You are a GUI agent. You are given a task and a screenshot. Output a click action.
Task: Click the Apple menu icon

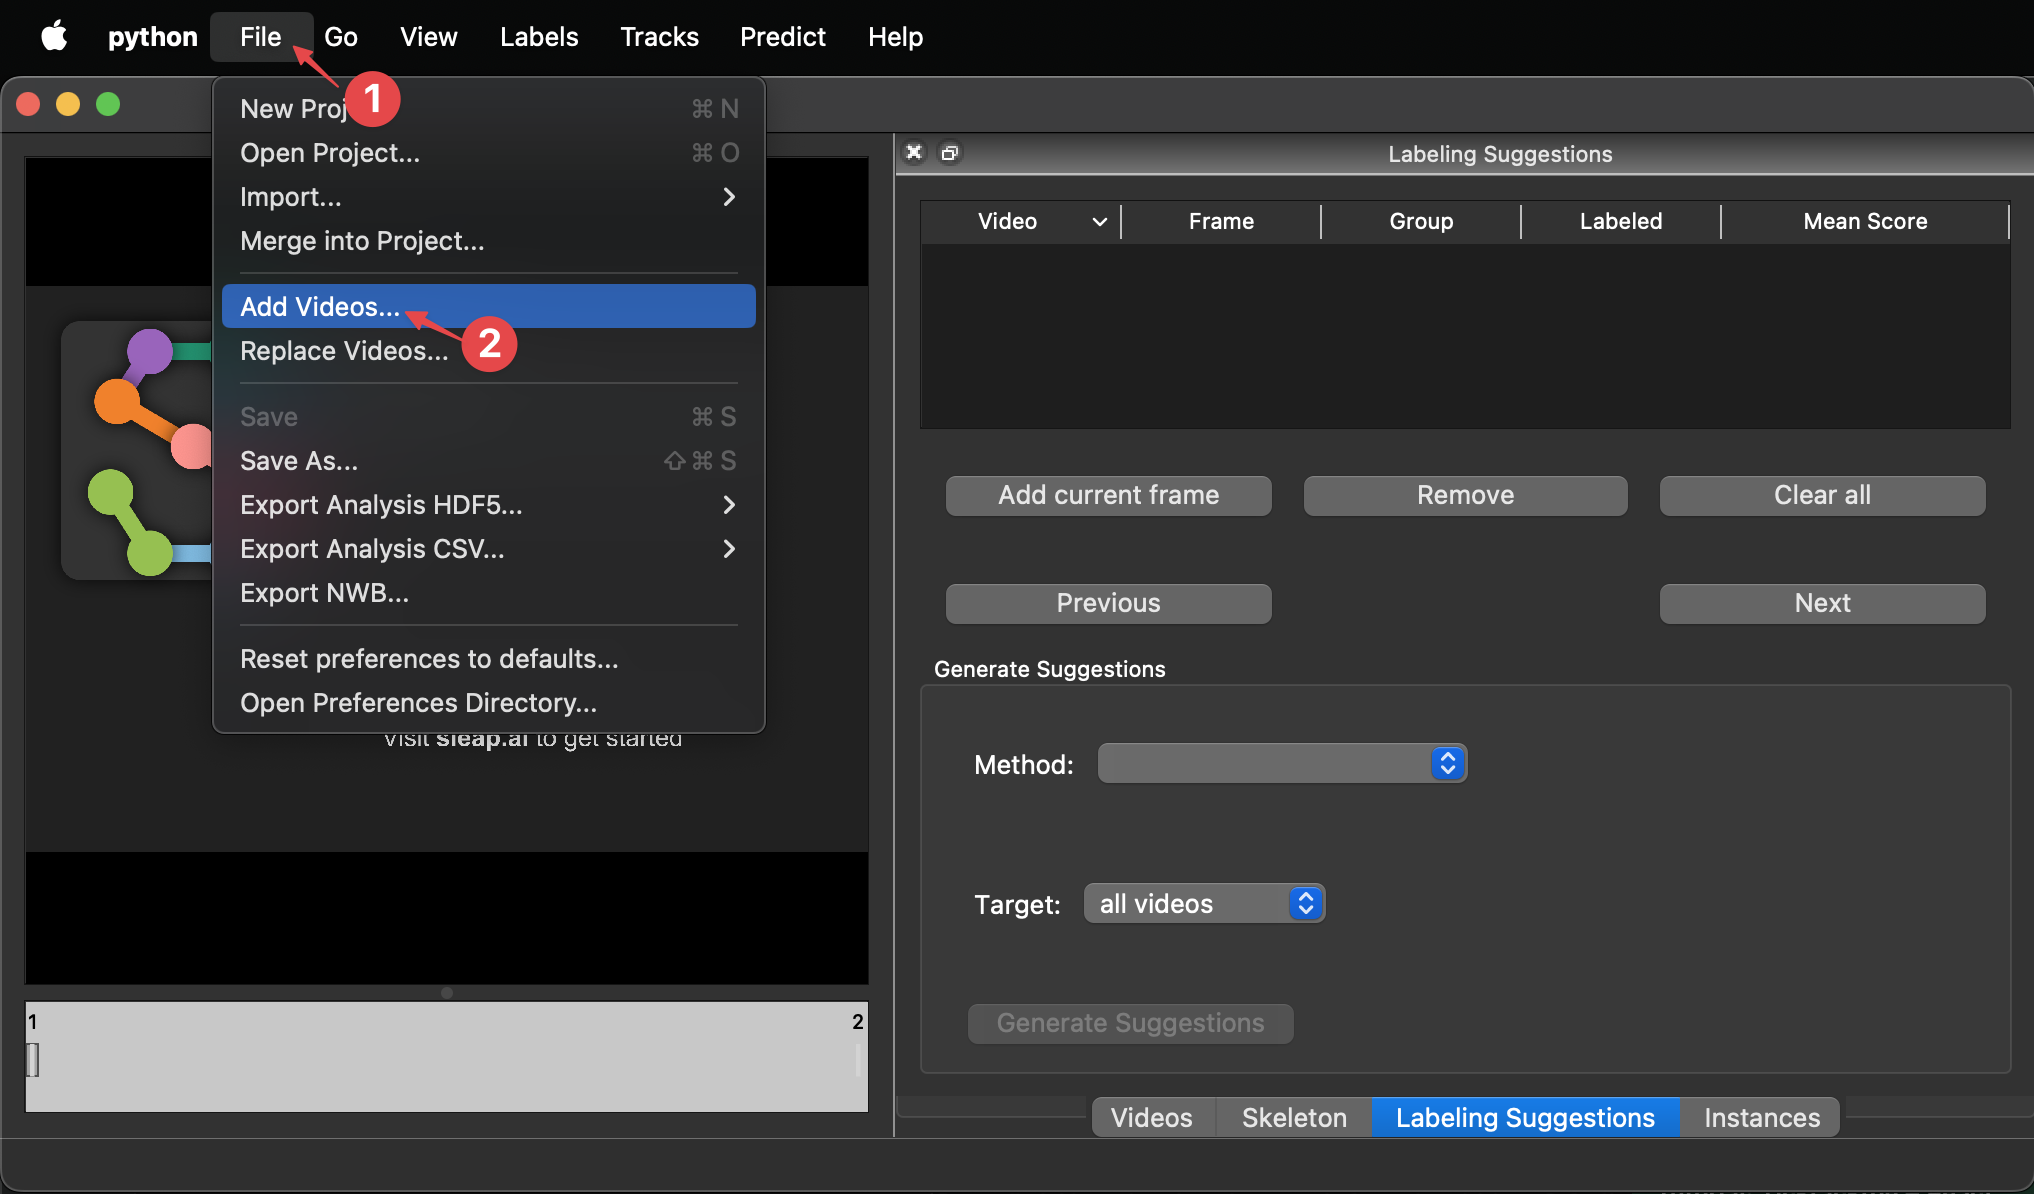[54, 37]
